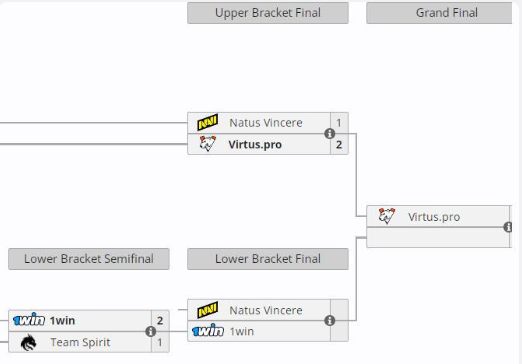522x364 pixels.
Task: Open Virtus.pro team name in Upper Bracket Final
Action: pos(255,145)
